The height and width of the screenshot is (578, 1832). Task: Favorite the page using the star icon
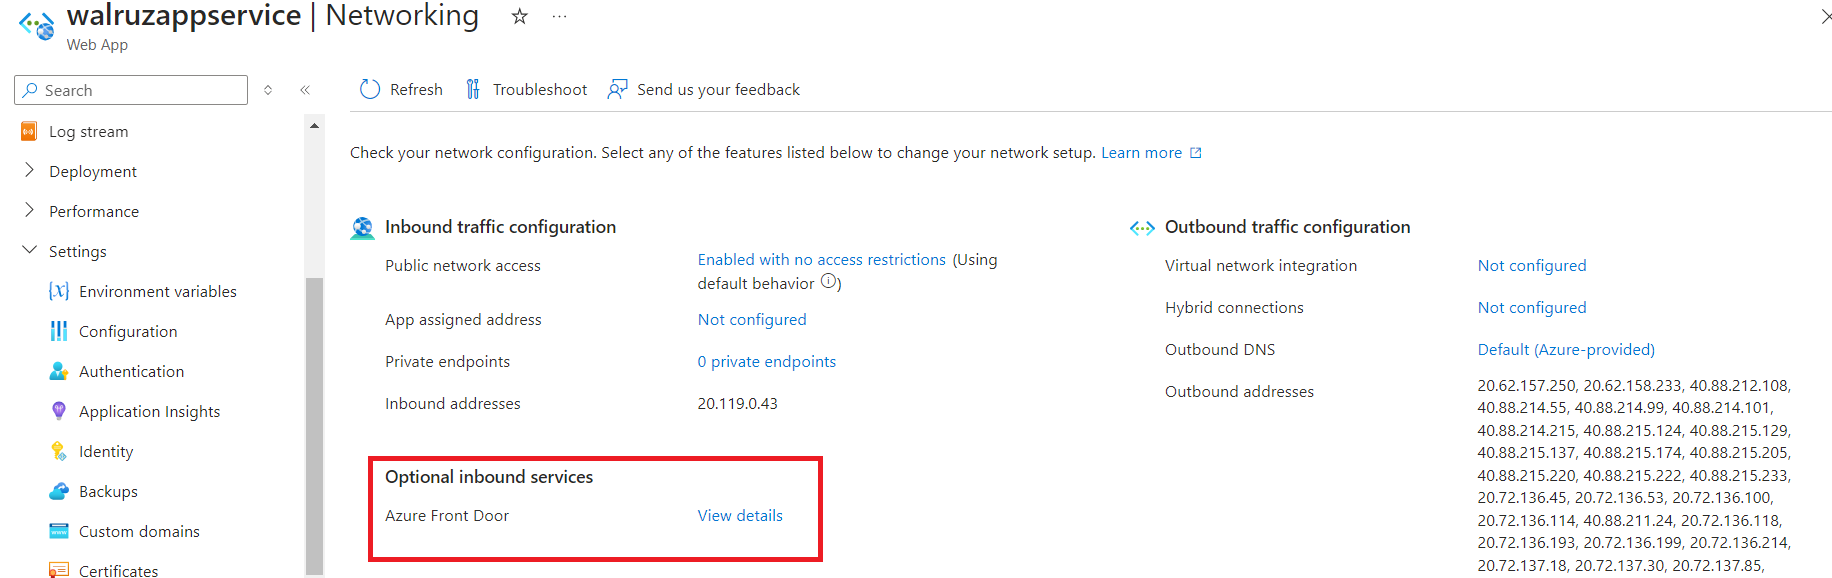tap(519, 16)
